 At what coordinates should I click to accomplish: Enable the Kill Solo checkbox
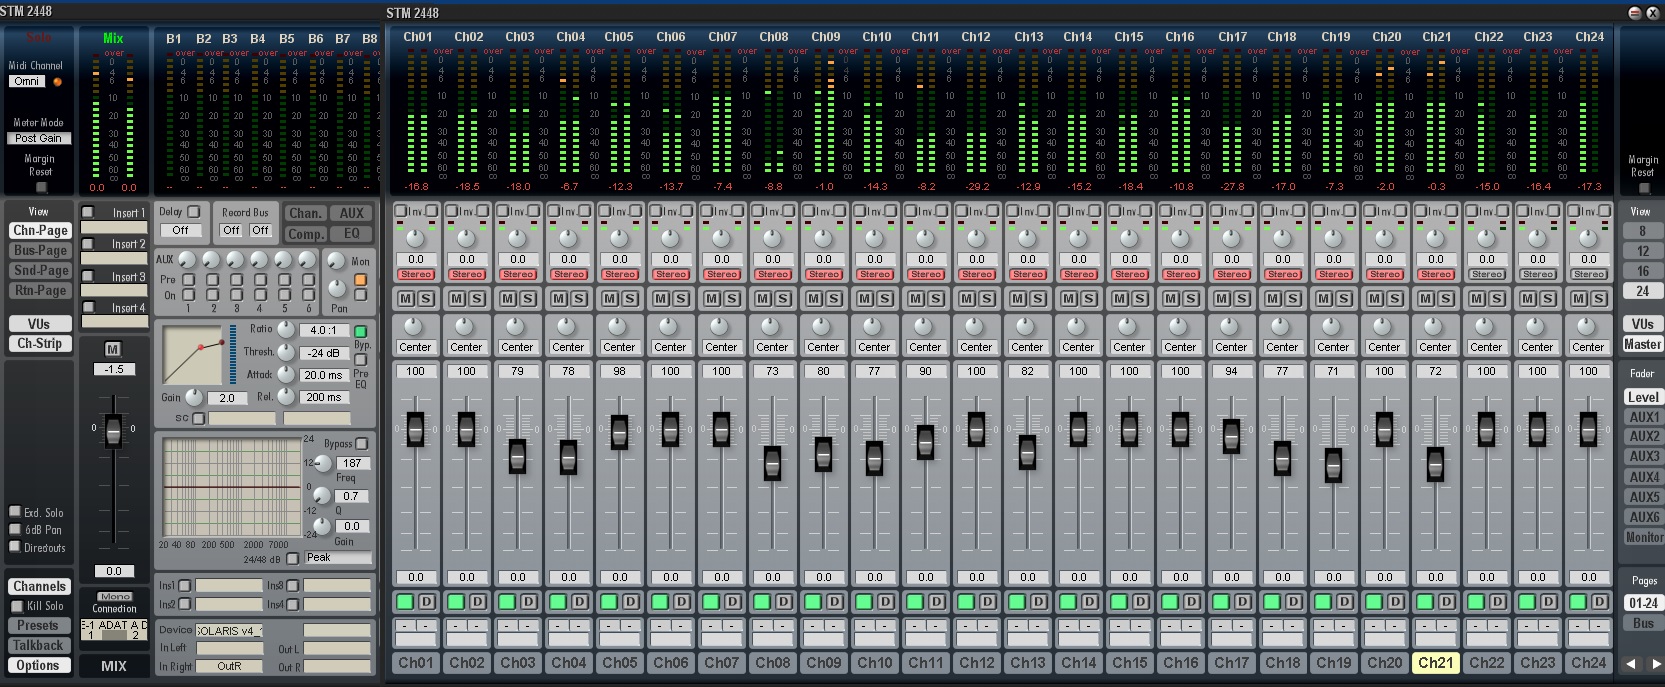pyautogui.click(x=17, y=606)
